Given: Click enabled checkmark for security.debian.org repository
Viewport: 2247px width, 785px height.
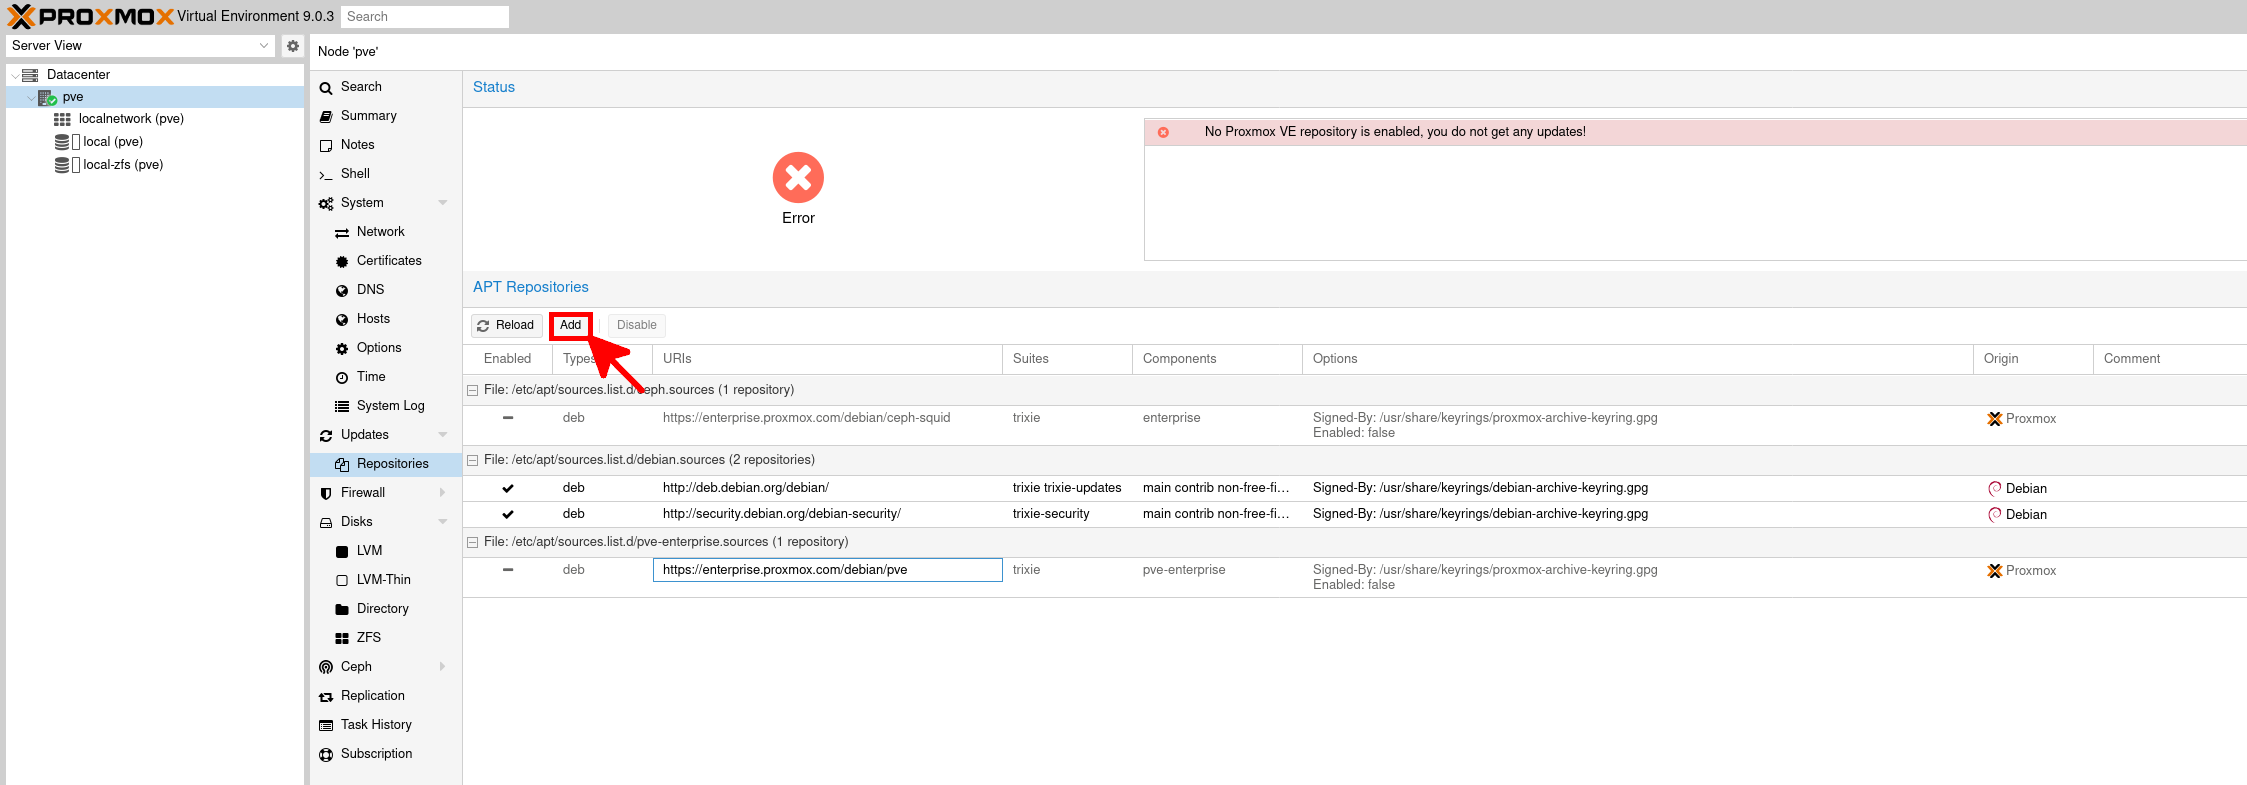Looking at the screenshot, I should 508,515.
